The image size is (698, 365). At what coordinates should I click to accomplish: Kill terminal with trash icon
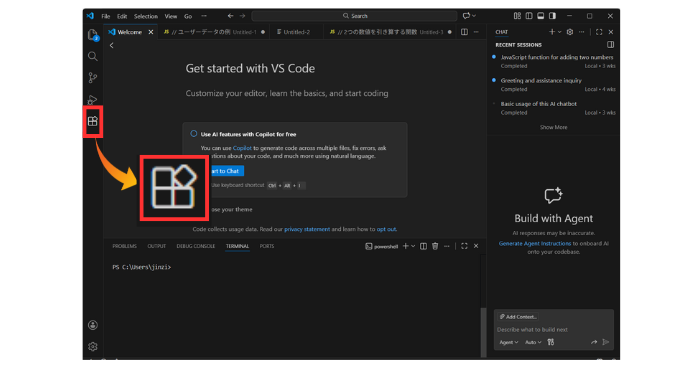(435, 246)
